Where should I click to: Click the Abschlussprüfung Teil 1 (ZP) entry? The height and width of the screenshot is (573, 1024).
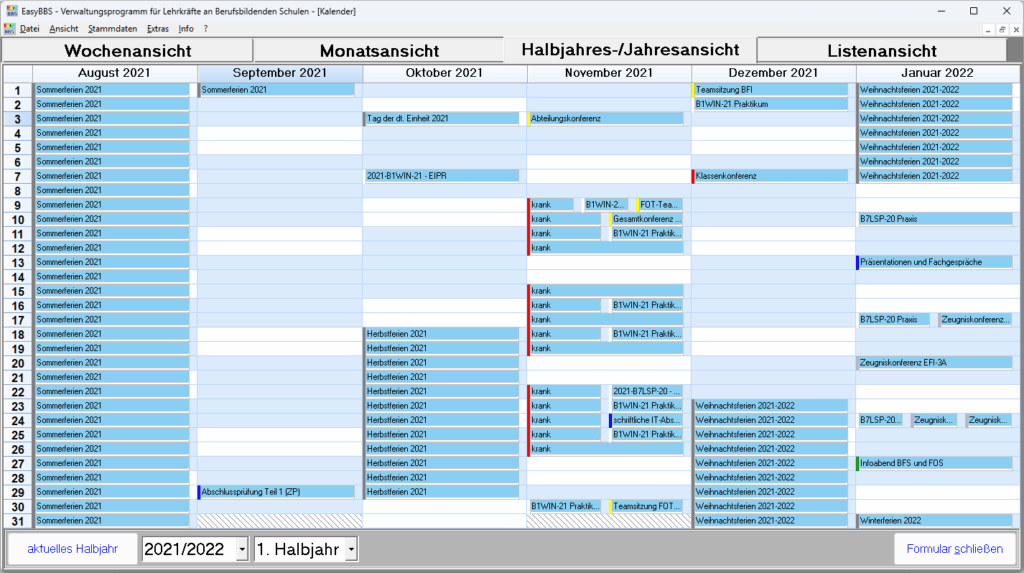(277, 492)
